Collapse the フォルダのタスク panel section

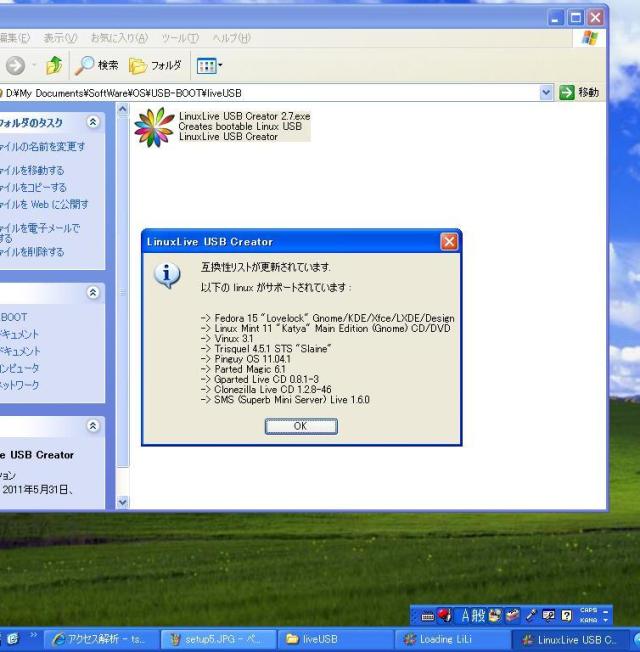[x=93, y=122]
